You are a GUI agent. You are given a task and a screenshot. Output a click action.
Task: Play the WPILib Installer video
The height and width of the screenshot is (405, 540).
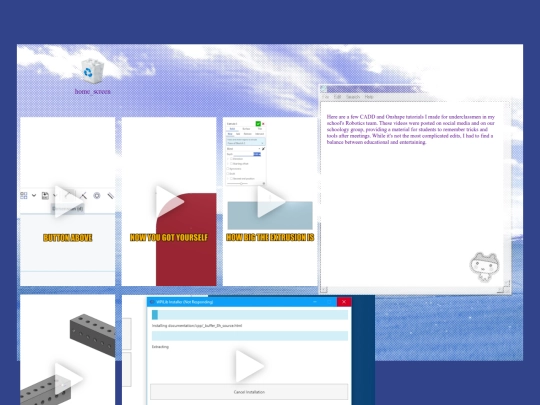250,366
